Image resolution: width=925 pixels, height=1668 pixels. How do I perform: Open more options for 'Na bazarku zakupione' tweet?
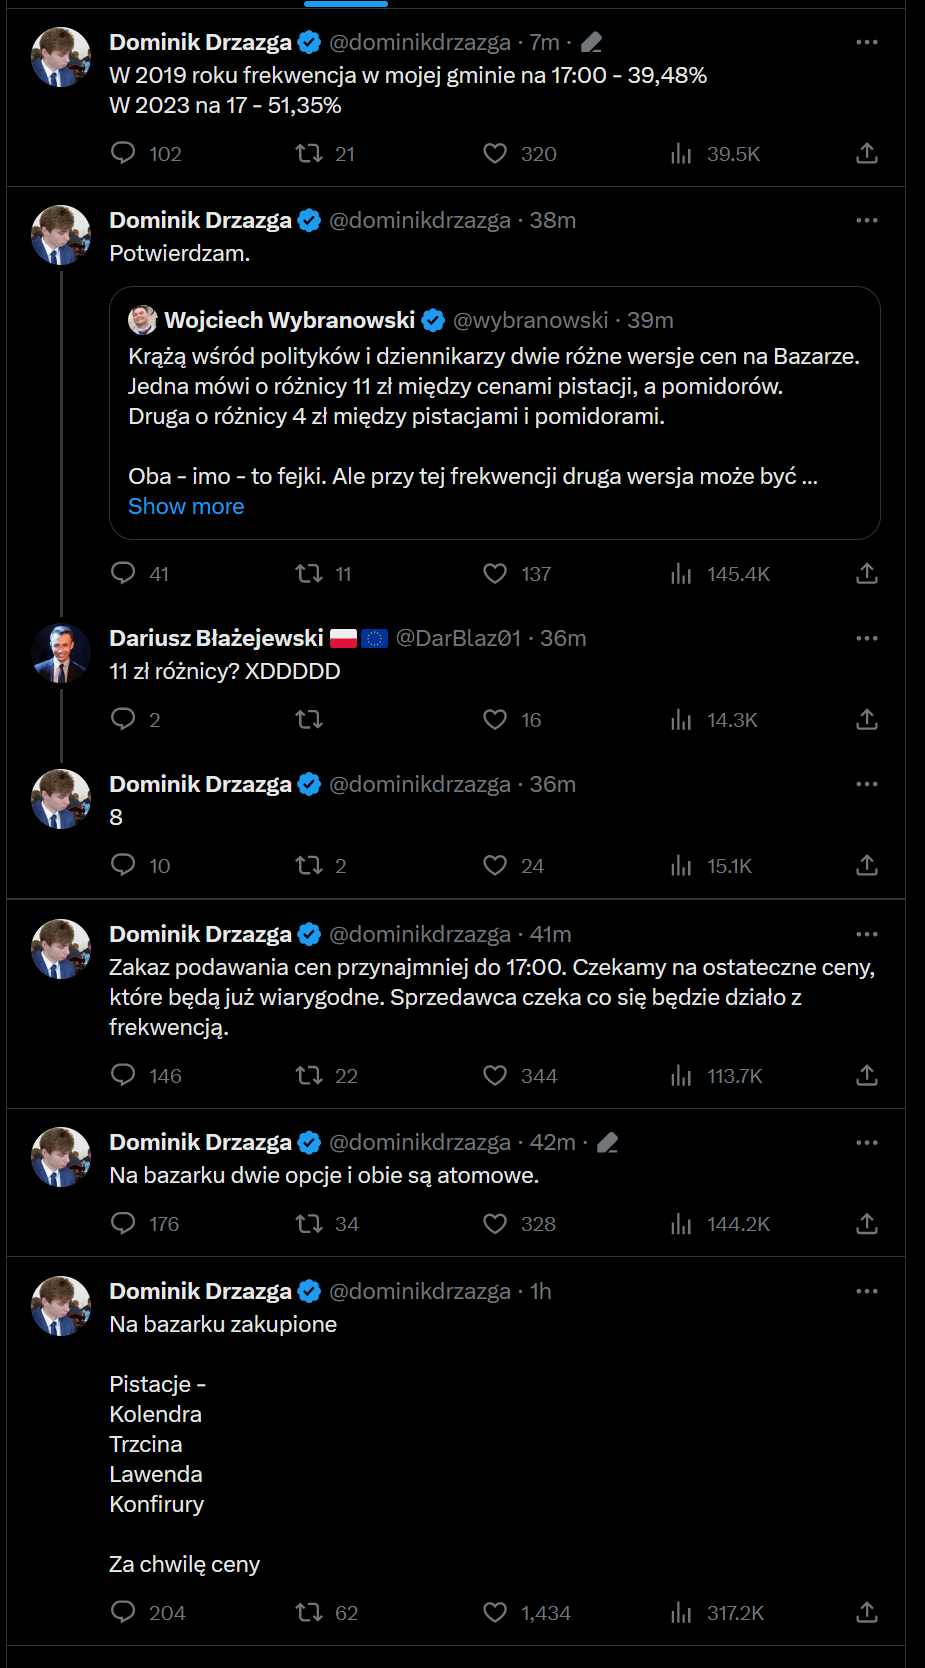pos(867,1291)
